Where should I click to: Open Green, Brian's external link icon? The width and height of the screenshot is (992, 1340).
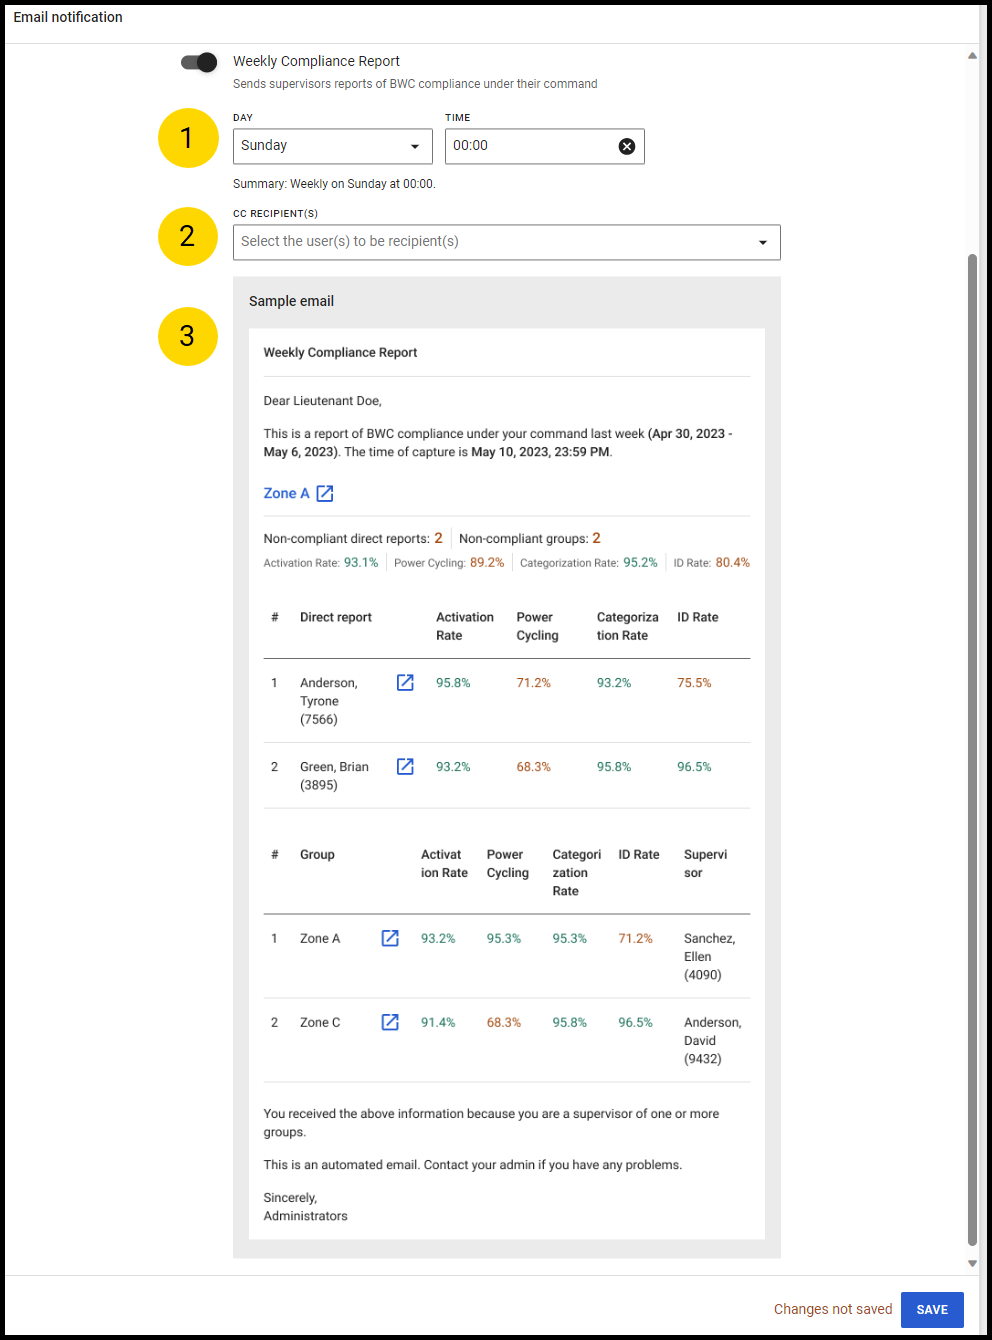tap(405, 766)
